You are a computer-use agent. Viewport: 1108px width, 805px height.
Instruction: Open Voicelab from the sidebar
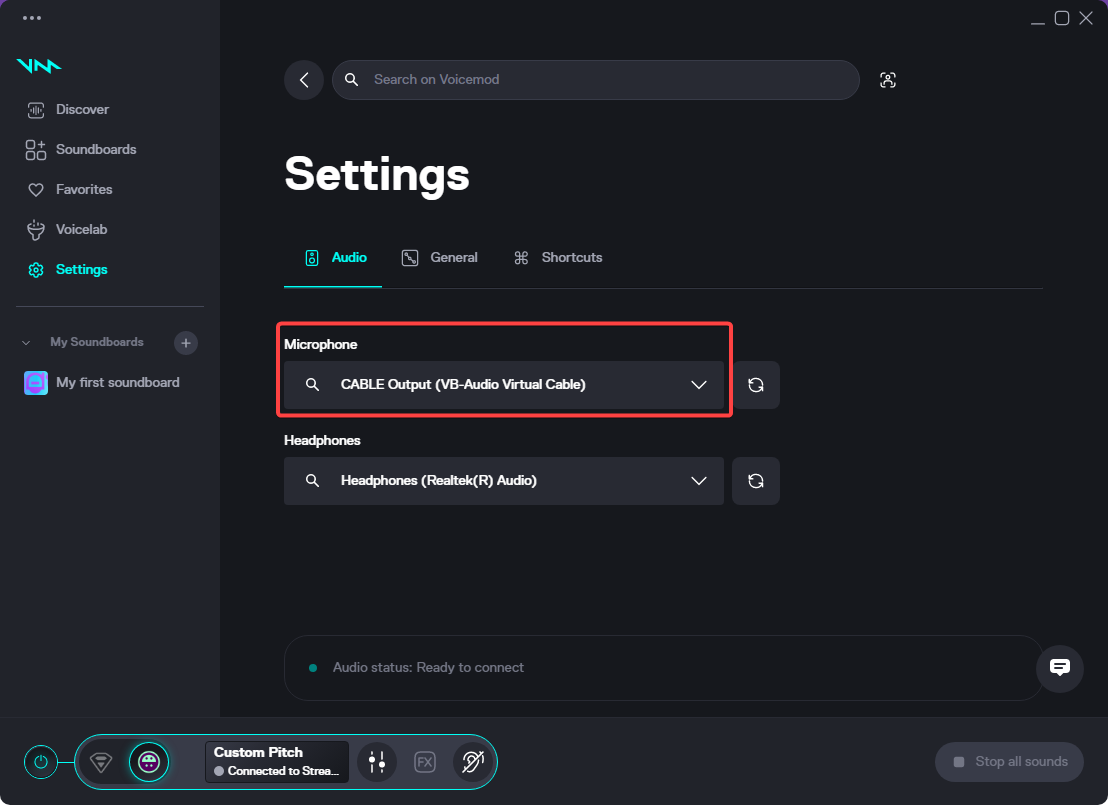[x=67, y=230]
